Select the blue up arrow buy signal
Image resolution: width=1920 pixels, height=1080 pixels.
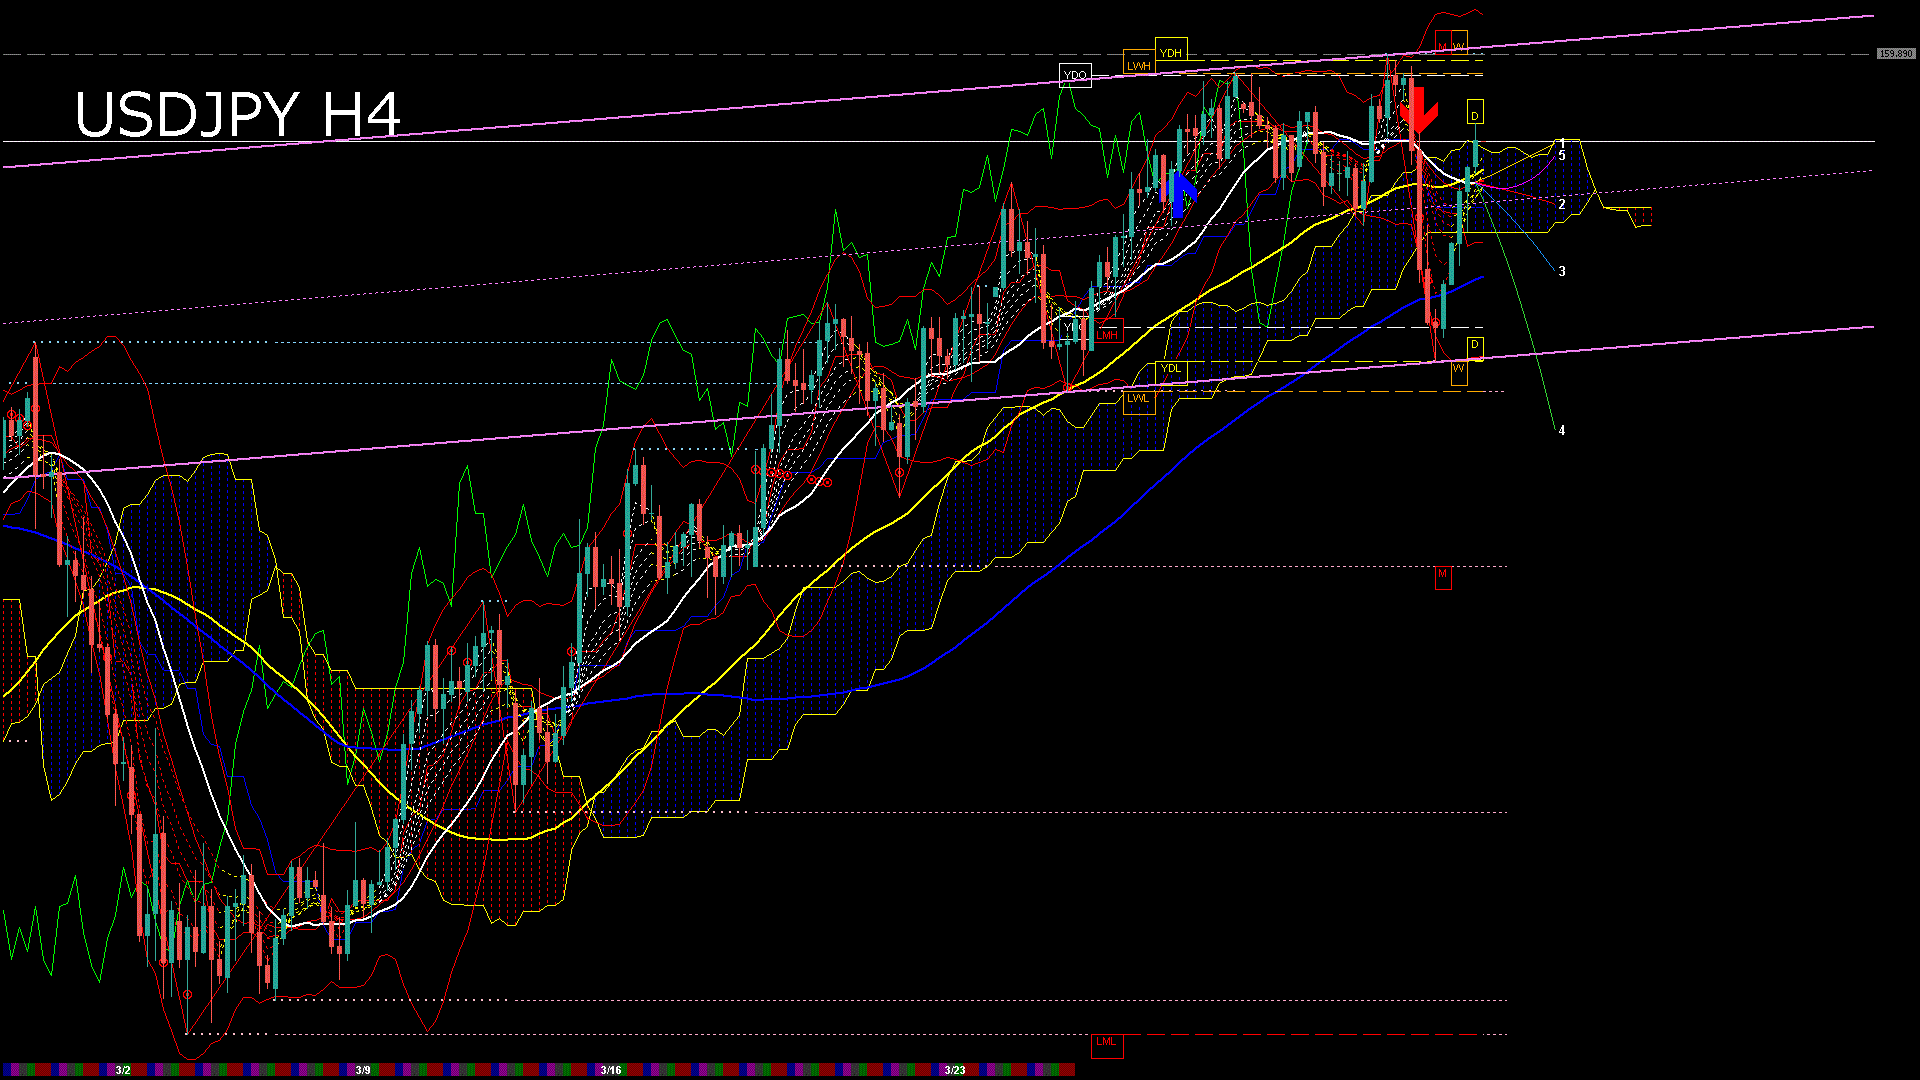(x=1183, y=190)
